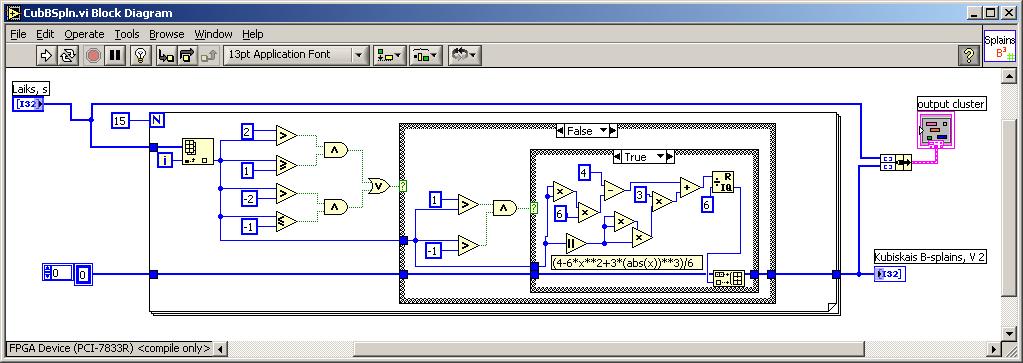
Task: Open the 13pt Application Font dropdown
Action: [296, 55]
